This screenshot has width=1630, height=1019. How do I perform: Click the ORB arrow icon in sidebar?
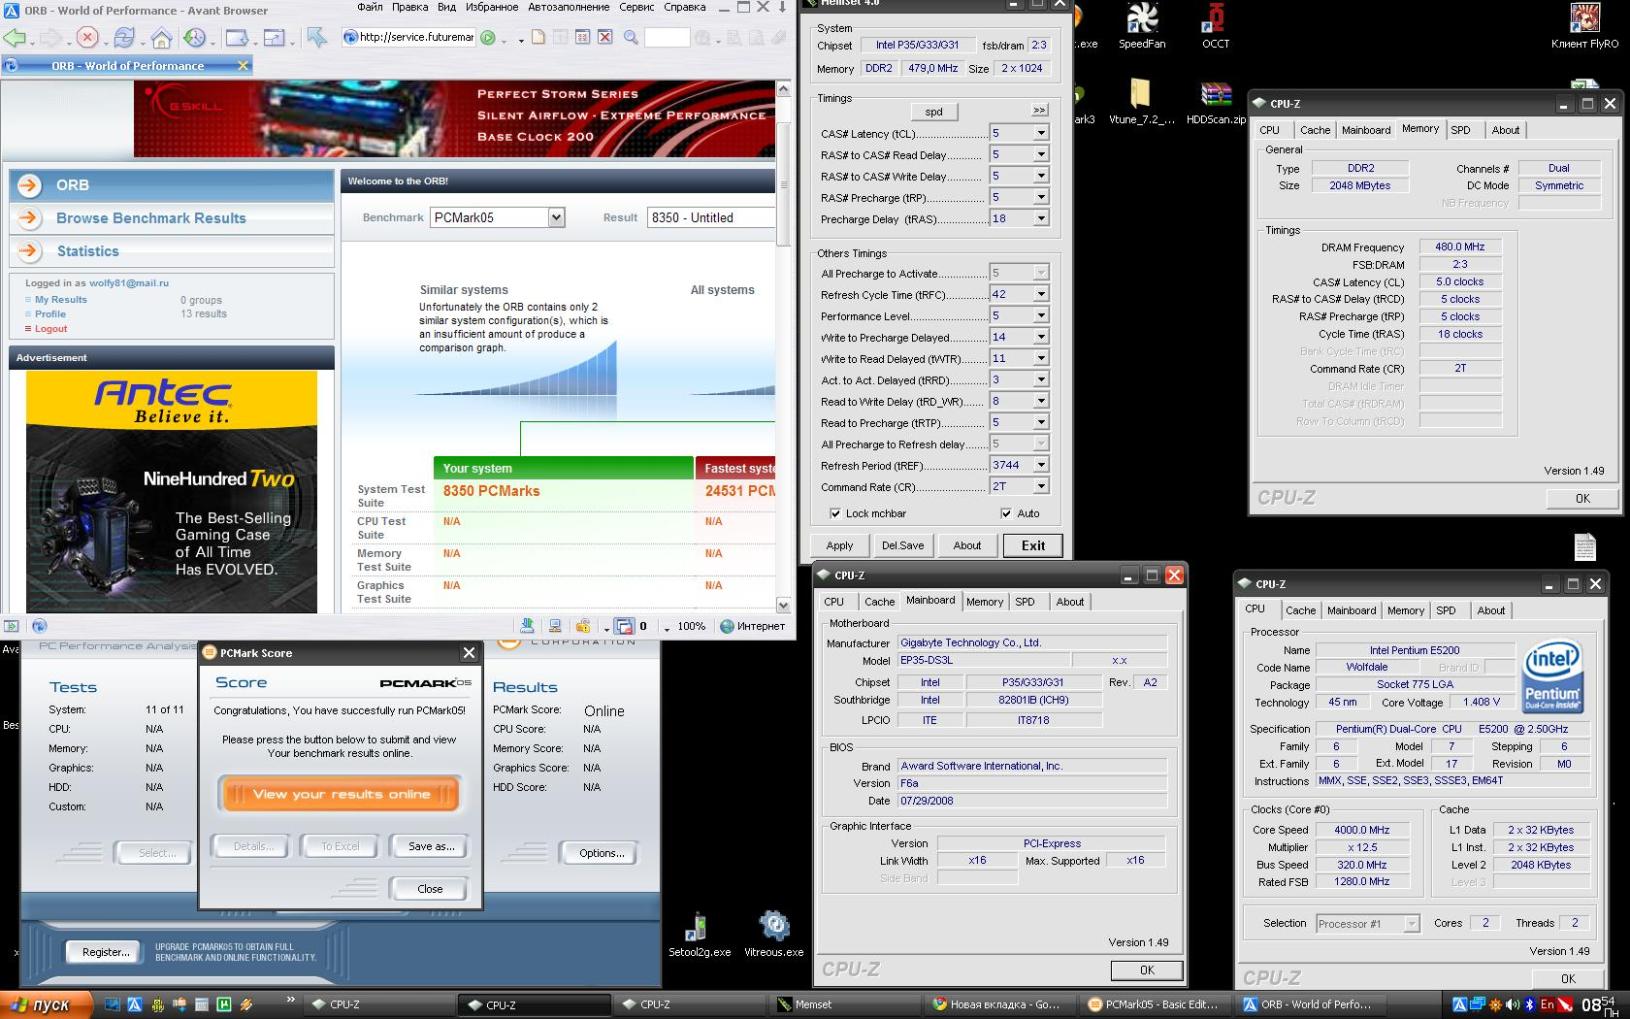tap(29, 185)
